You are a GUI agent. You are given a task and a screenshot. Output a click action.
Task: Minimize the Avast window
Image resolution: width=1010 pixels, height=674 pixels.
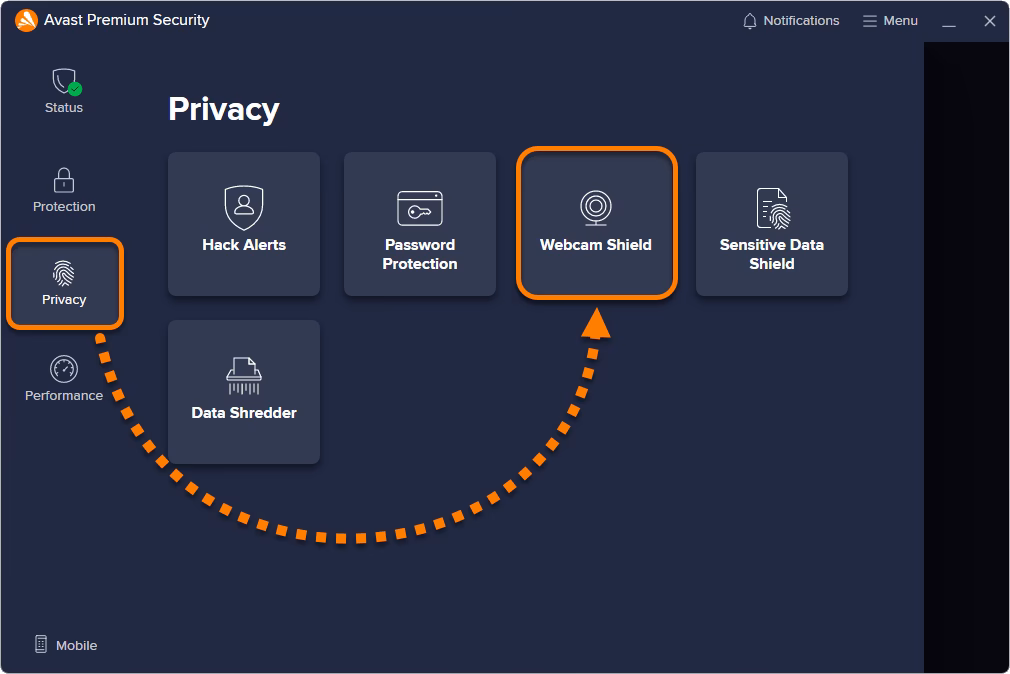tap(949, 22)
